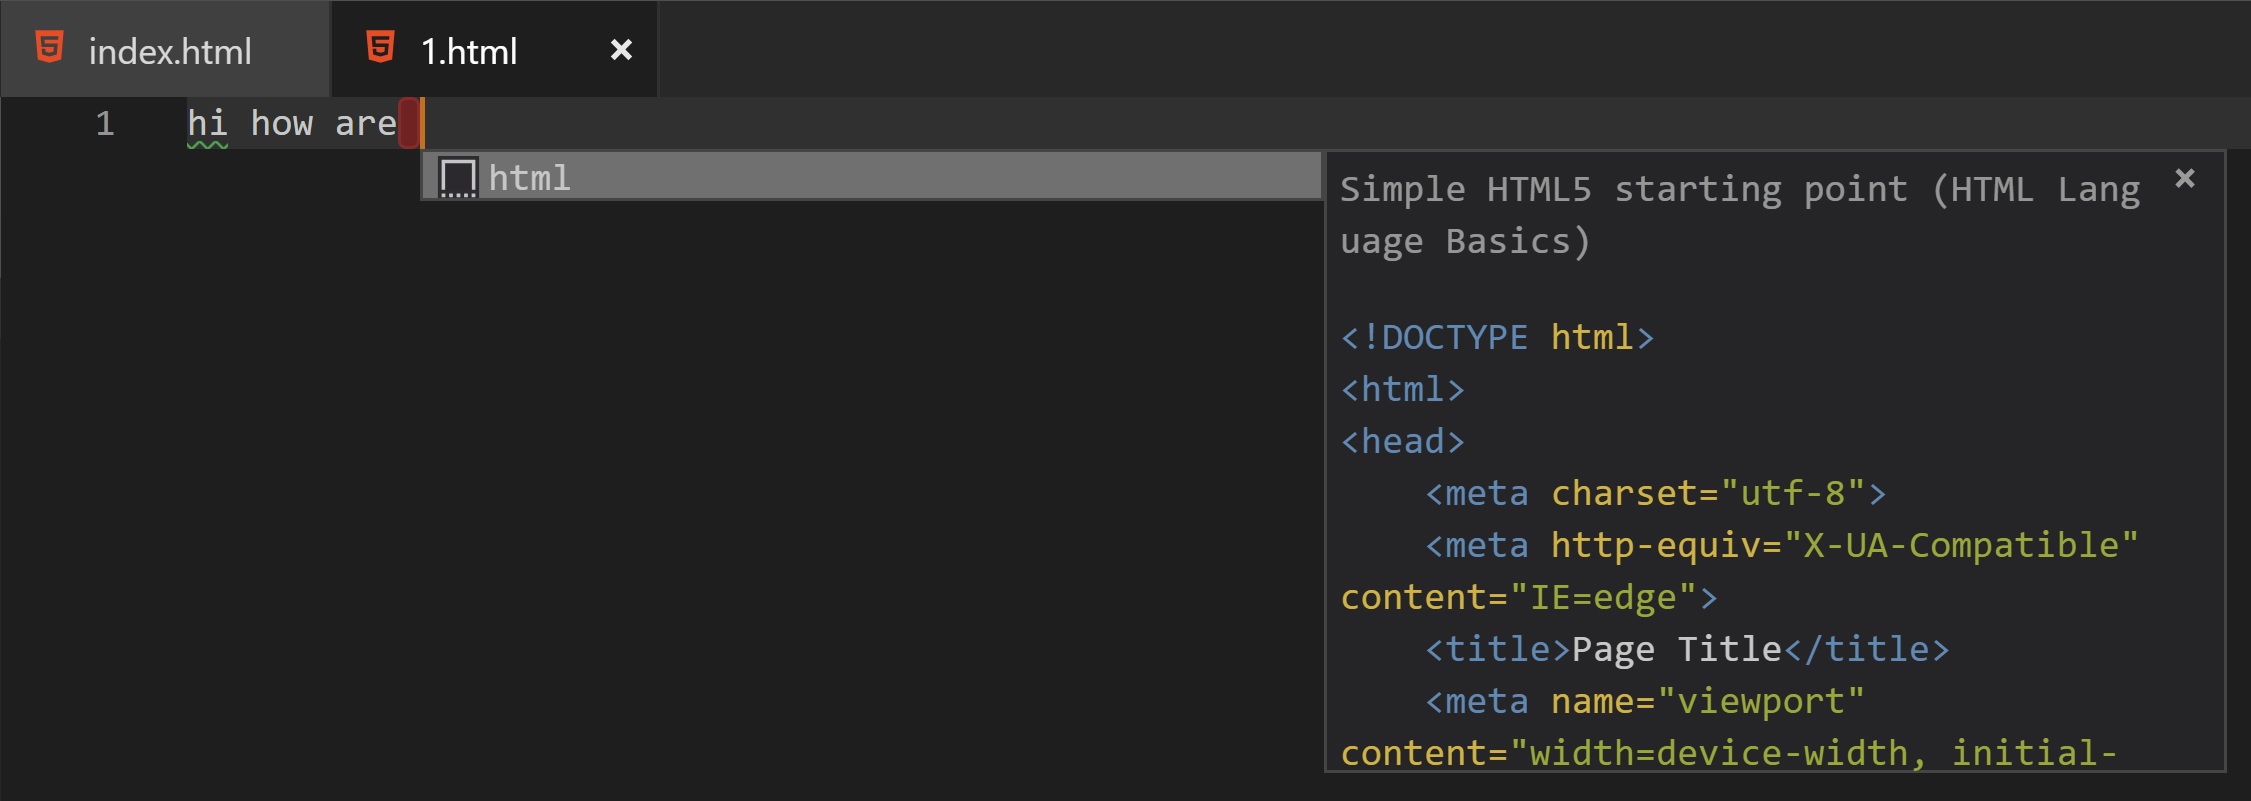This screenshot has width=2251, height=801.
Task: Switch to the index.html tab
Action: (169, 51)
